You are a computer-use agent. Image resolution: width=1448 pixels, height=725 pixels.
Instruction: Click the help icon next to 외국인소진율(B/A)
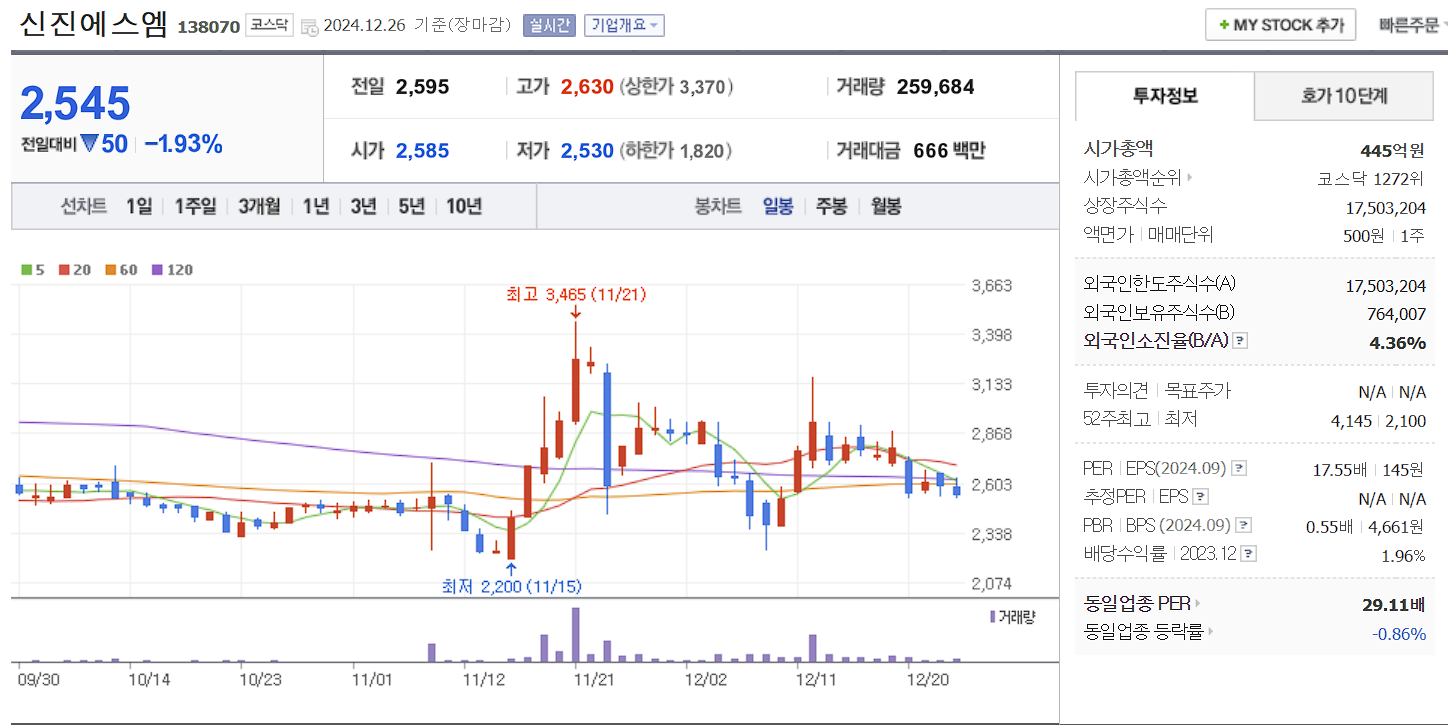[1239, 340]
